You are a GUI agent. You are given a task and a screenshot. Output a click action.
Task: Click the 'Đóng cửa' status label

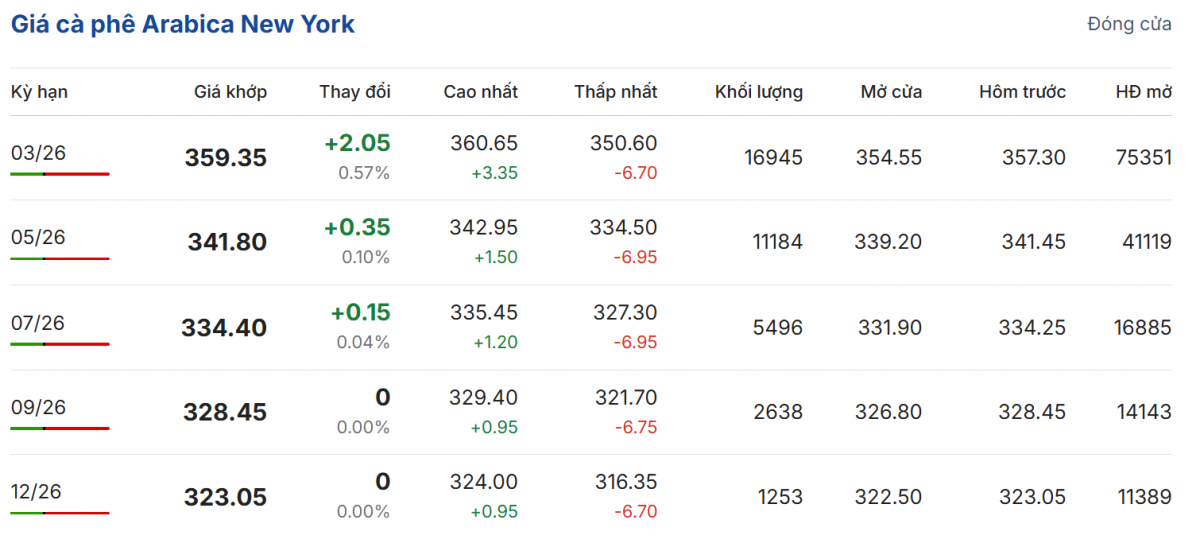click(x=1129, y=24)
